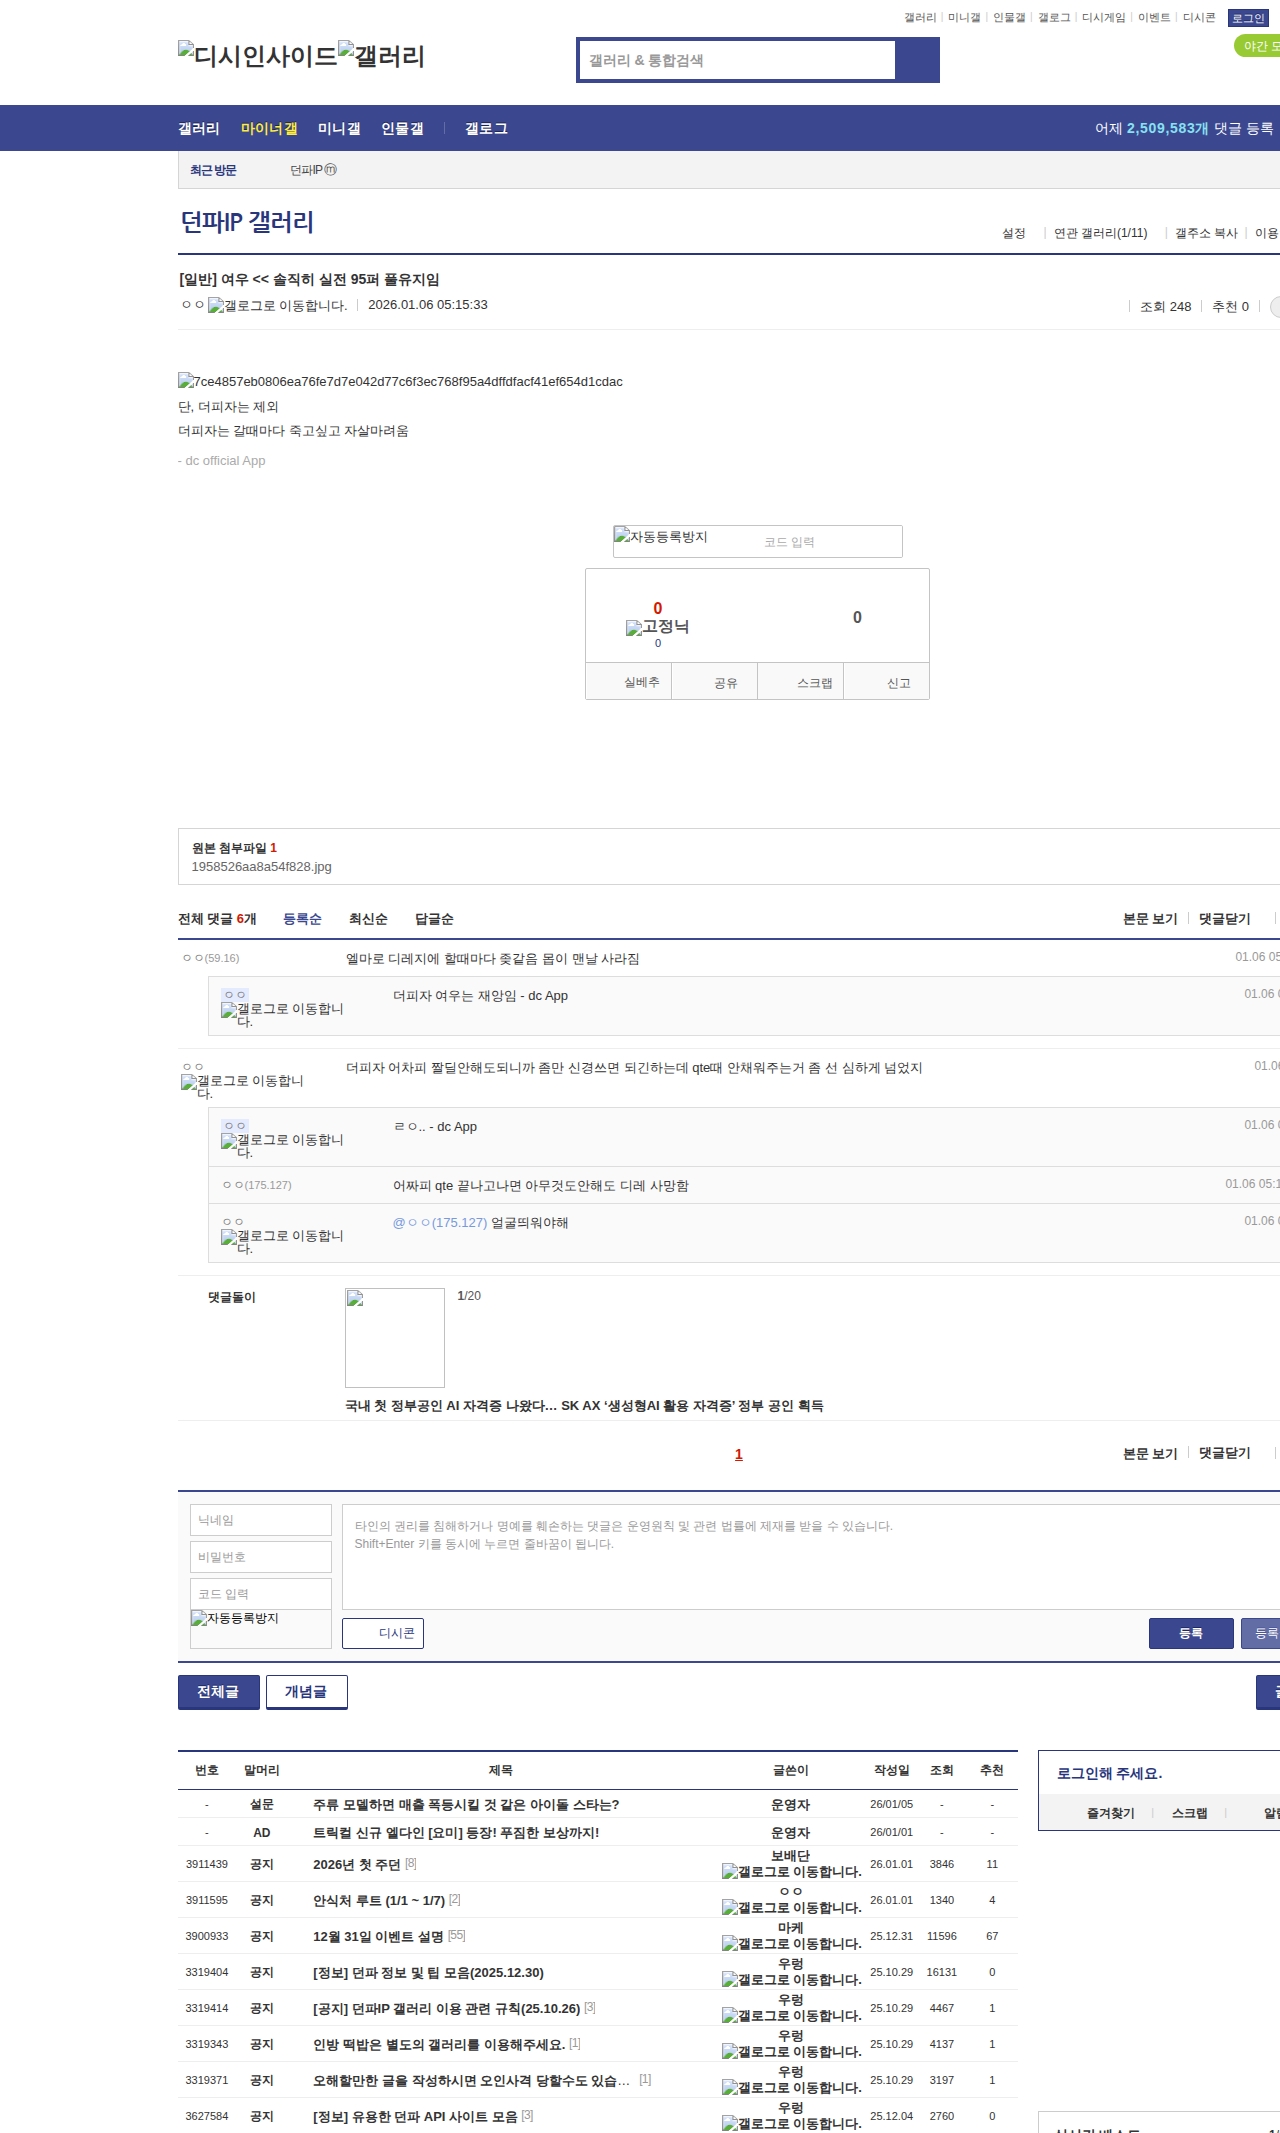
Task: Sort comments by 최신순
Action: pyautogui.click(x=368, y=919)
